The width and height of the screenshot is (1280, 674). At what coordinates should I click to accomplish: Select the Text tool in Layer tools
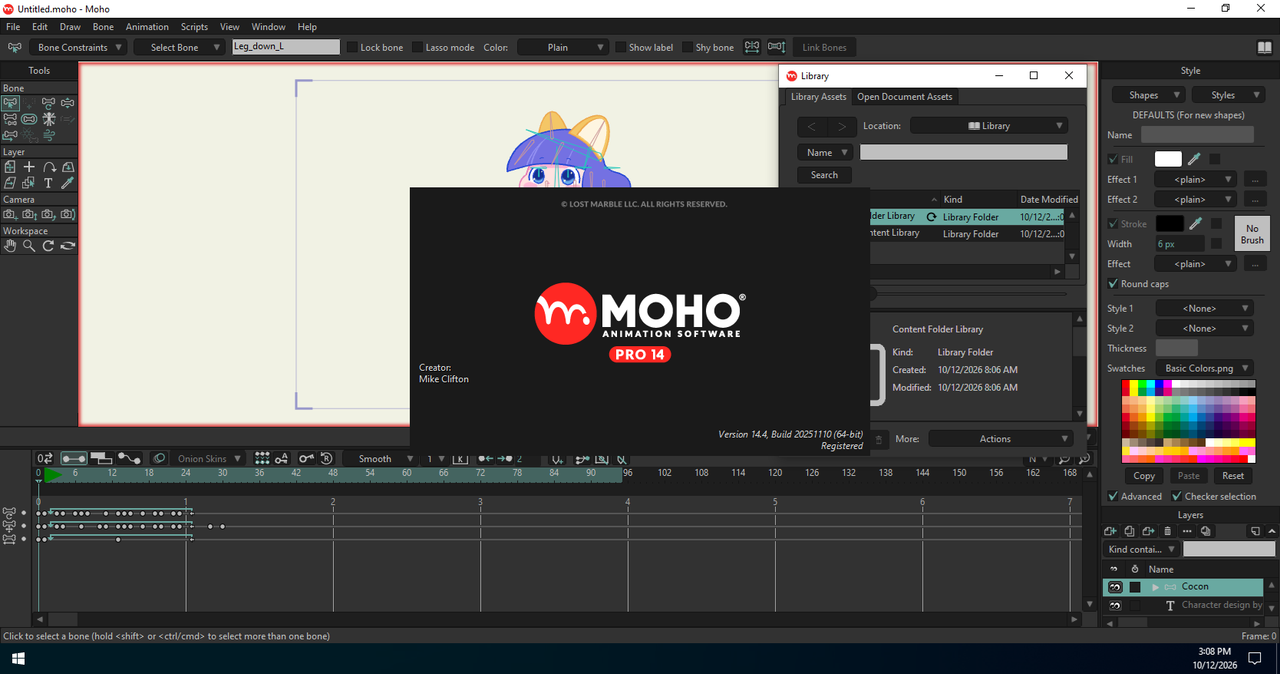pyautogui.click(x=48, y=183)
